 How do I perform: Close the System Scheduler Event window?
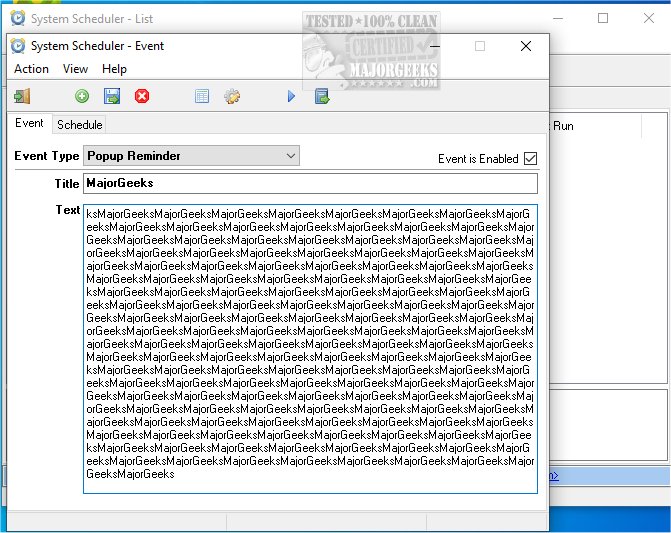pyautogui.click(x=526, y=46)
